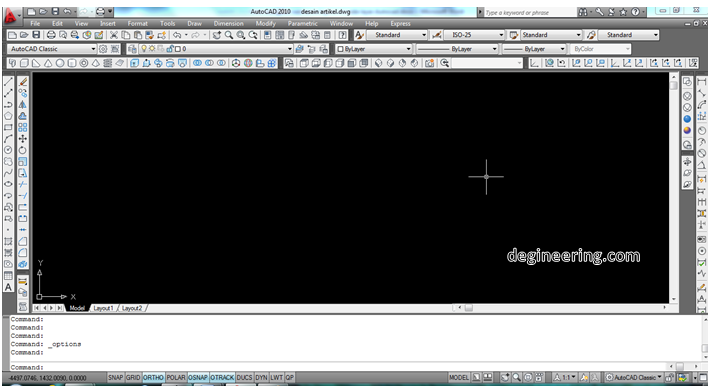Click the Help question mark icon
This screenshot has height=390, width=711.
[x=343, y=35]
